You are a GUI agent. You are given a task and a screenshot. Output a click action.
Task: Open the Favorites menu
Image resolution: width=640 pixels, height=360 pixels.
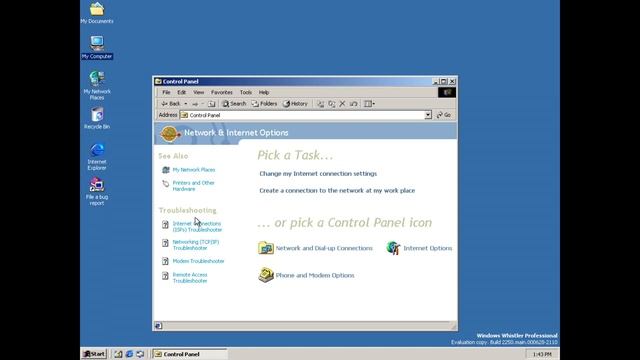(222, 93)
